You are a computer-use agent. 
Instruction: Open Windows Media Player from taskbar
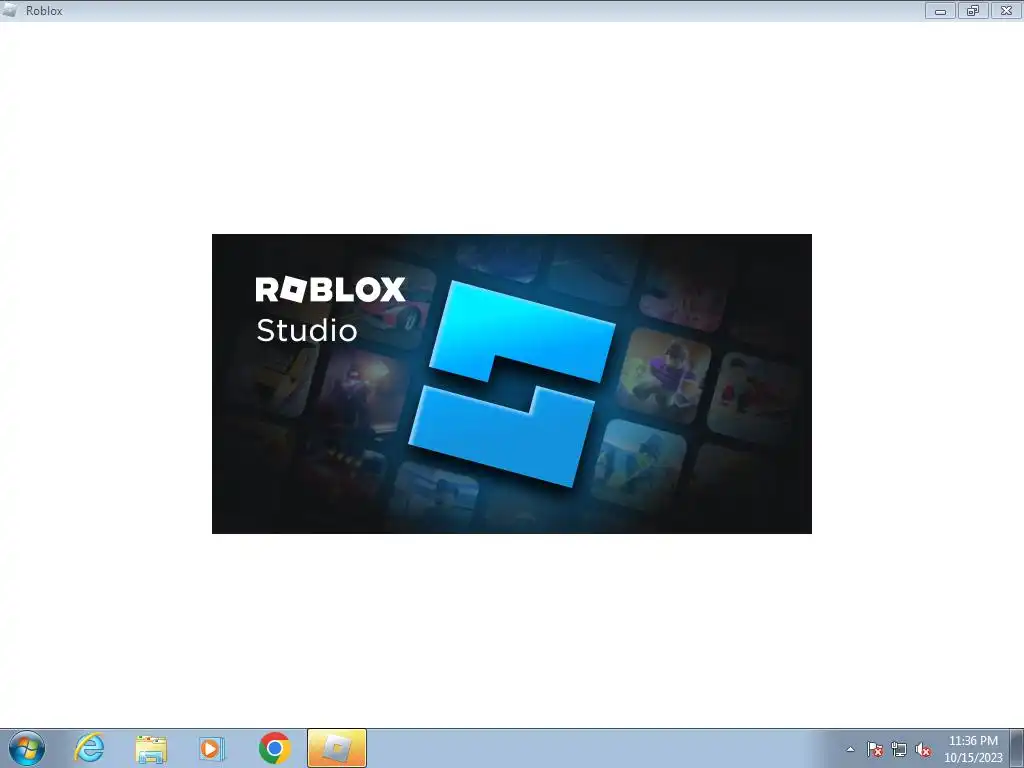click(212, 748)
